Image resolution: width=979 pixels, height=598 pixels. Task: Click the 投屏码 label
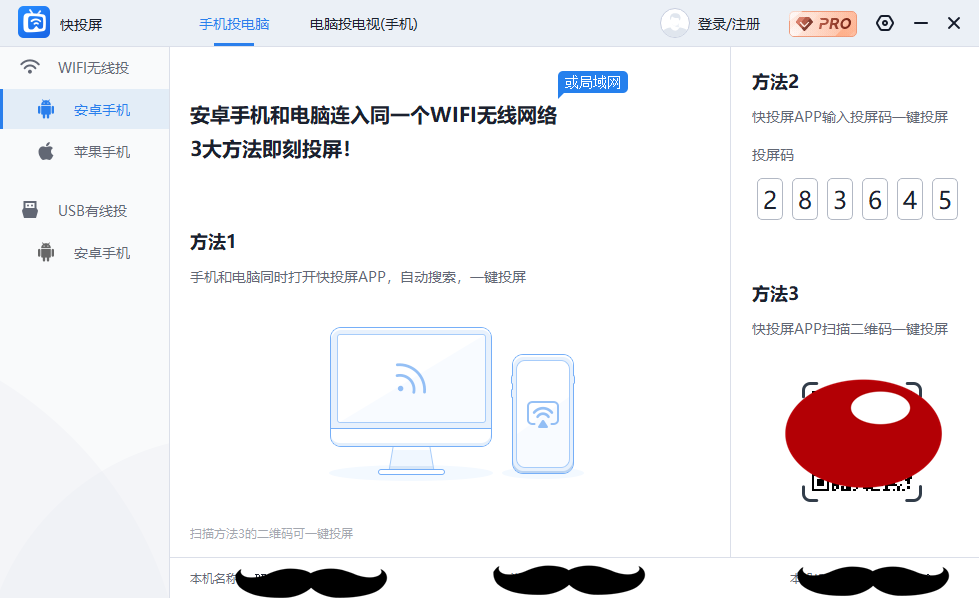pyautogui.click(x=773, y=155)
